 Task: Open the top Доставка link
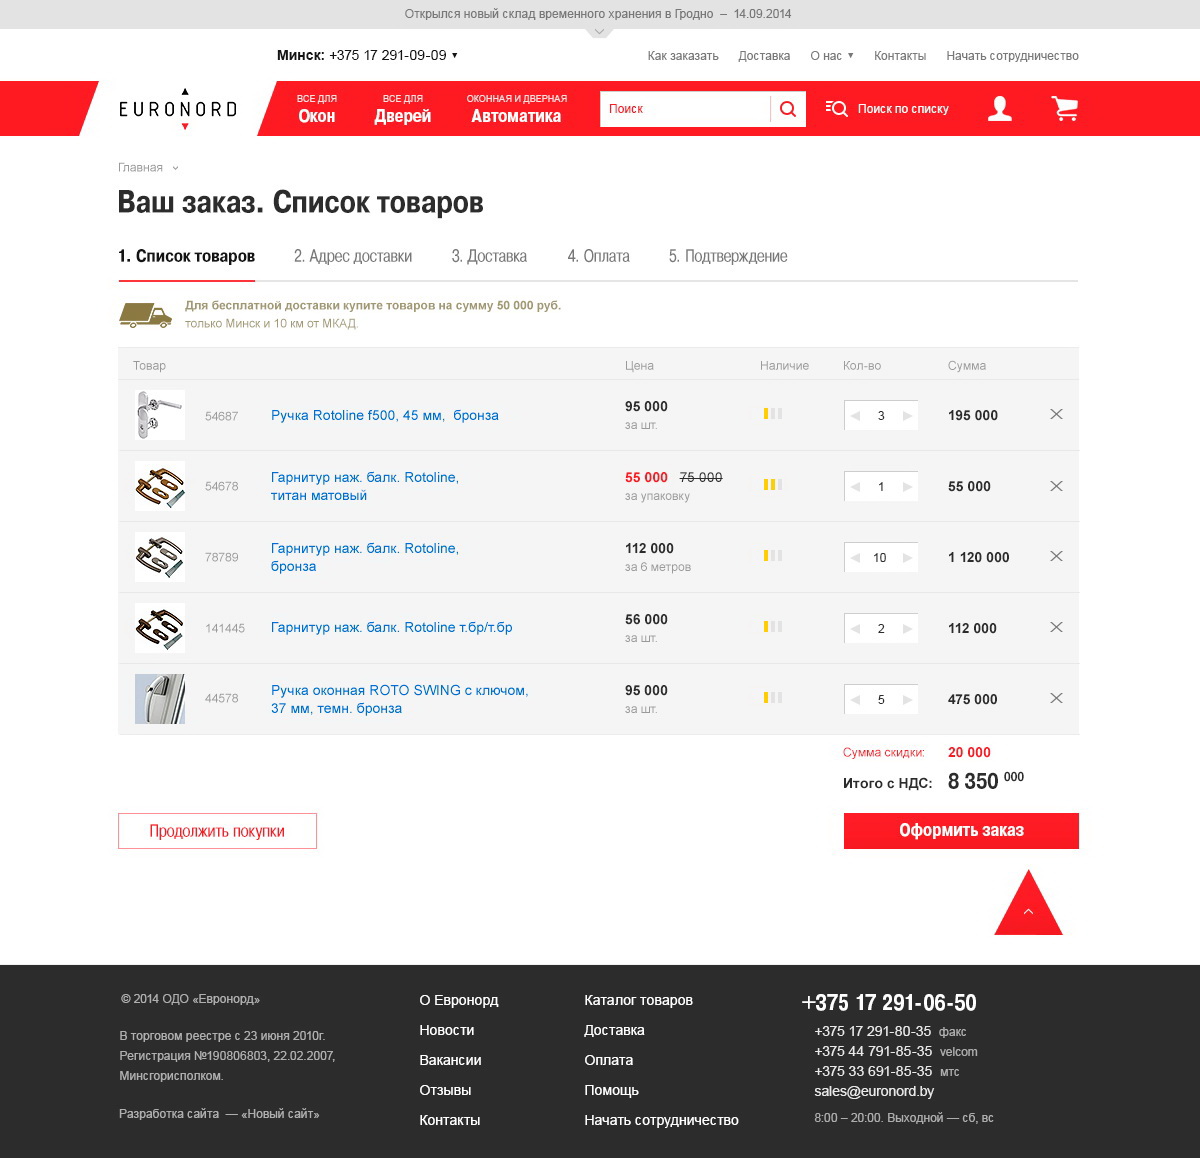tap(764, 56)
